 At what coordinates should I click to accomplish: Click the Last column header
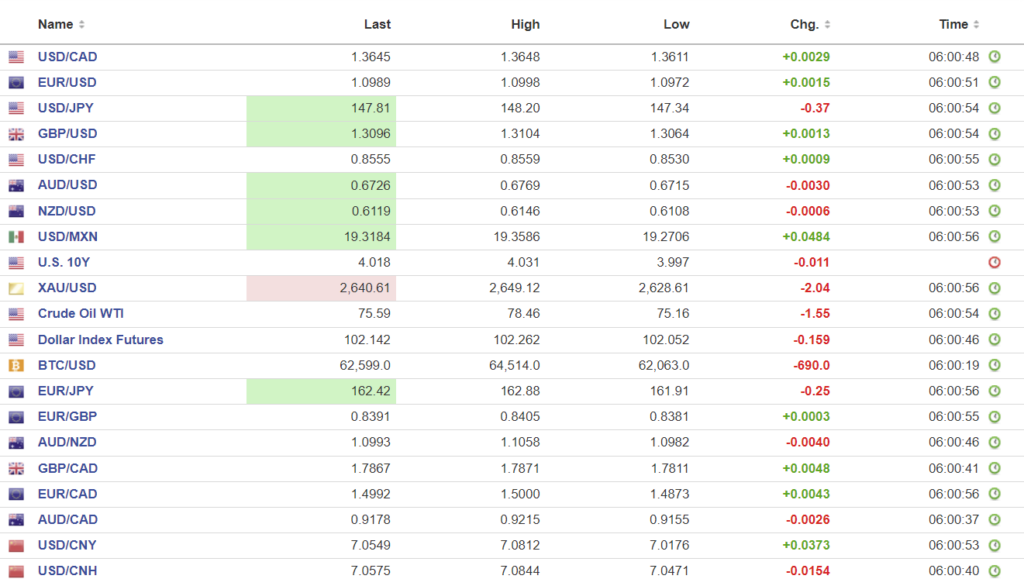[377, 24]
